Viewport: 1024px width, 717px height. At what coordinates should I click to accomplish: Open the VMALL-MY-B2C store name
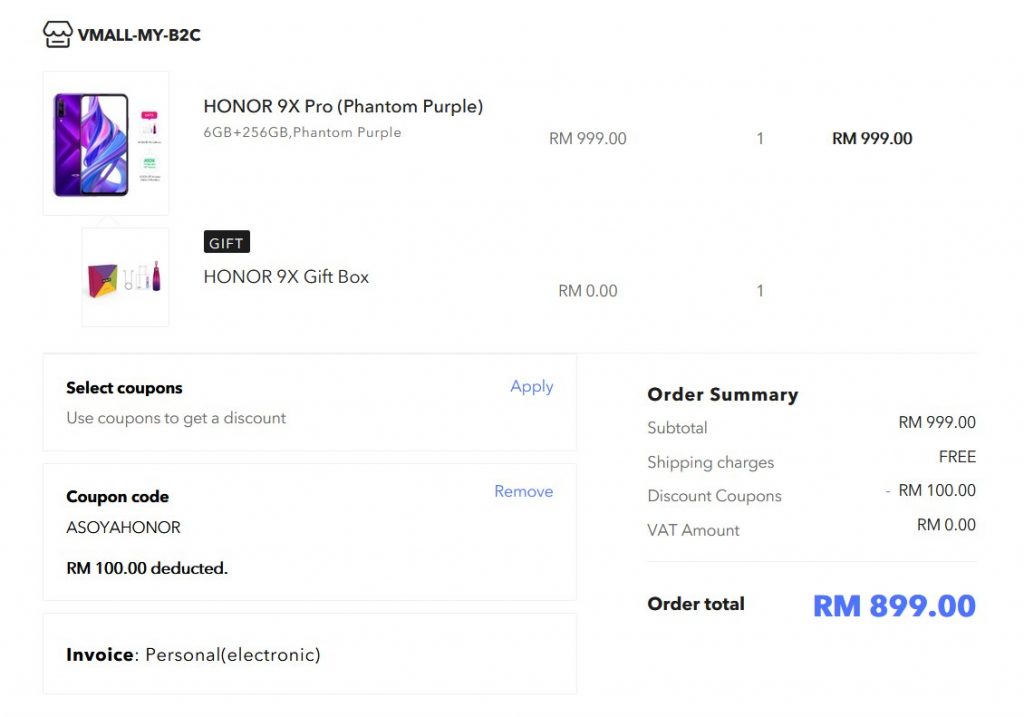139,35
